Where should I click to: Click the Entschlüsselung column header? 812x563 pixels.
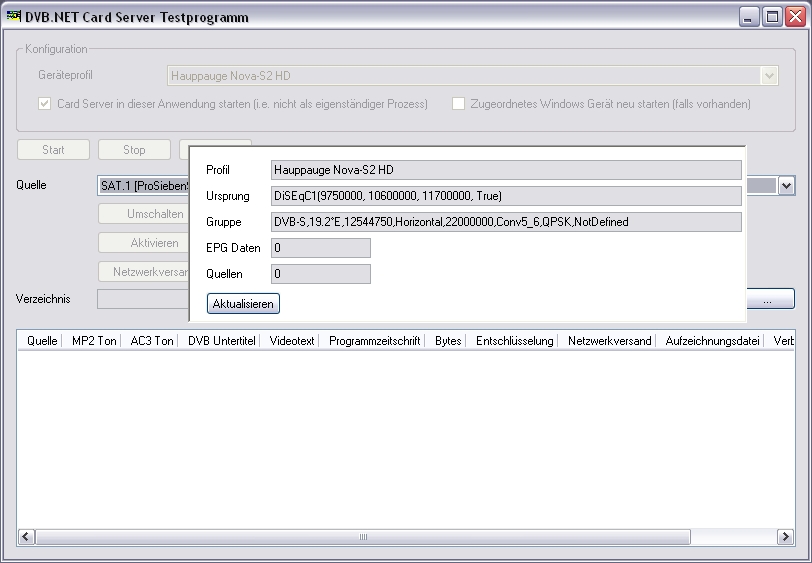tap(514, 341)
